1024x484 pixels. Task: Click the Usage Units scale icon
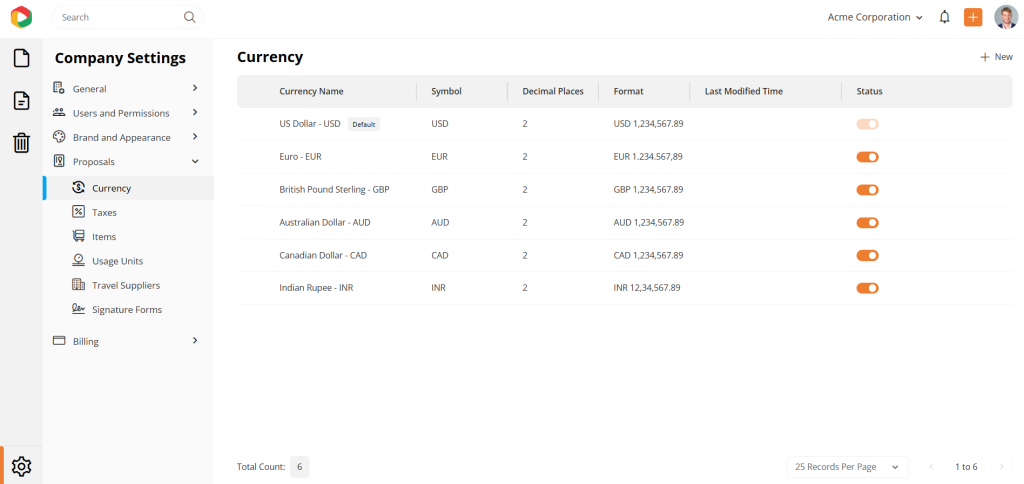pos(78,260)
